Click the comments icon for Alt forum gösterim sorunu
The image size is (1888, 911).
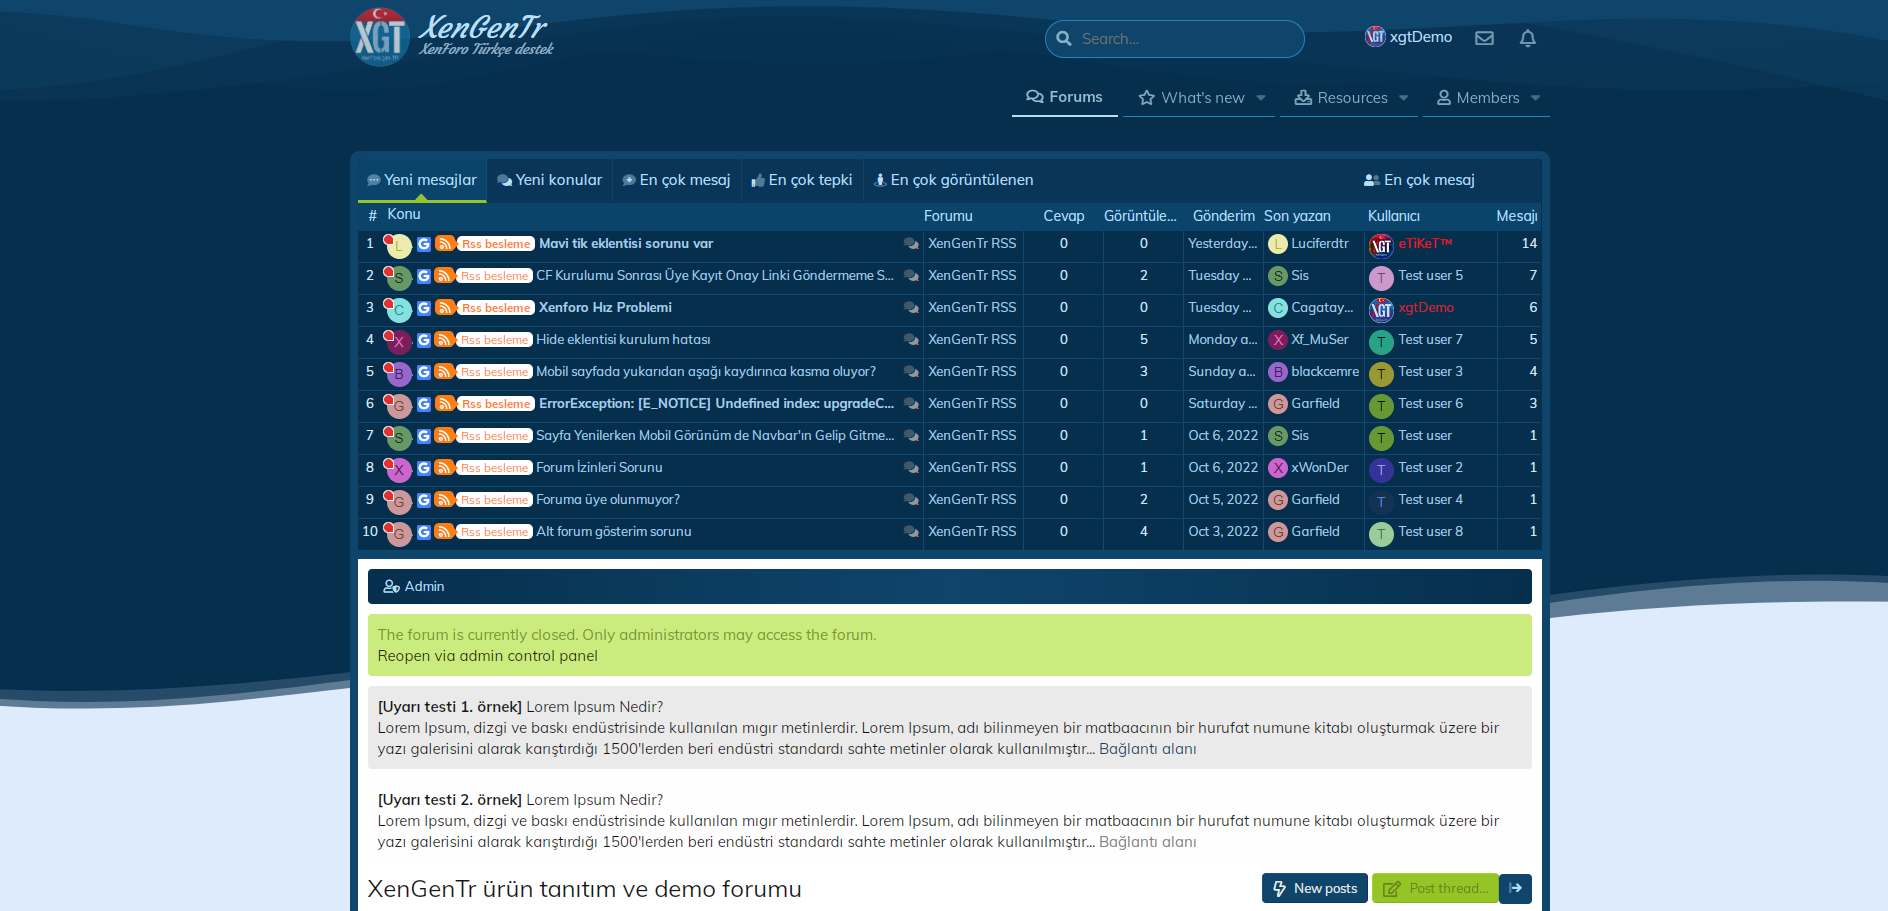point(911,532)
